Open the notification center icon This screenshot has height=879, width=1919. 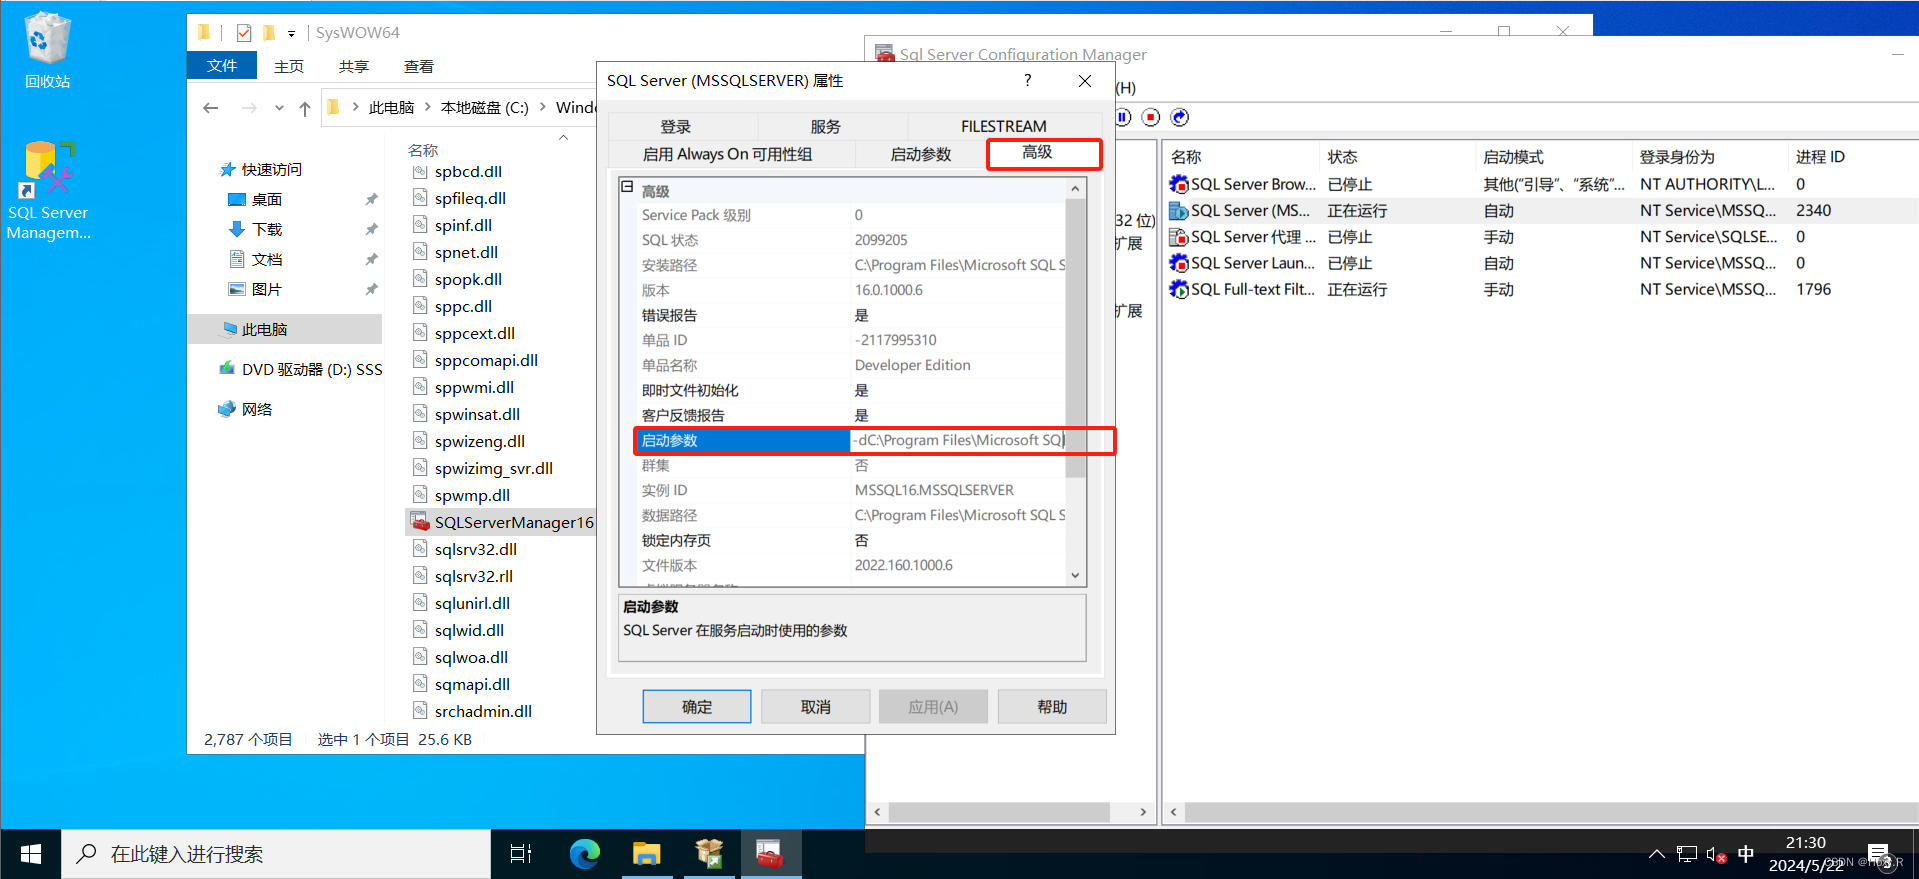1878,855
